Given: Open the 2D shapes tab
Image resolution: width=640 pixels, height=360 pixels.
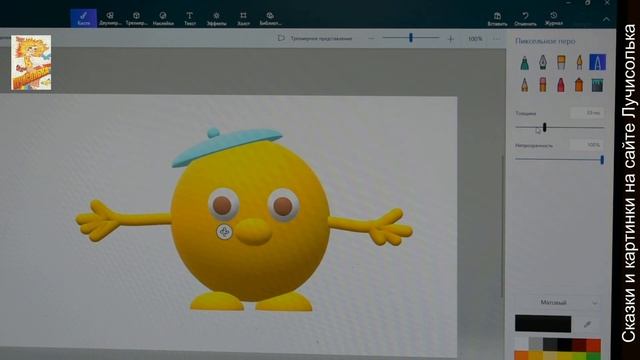Looking at the screenshot, I should (110, 18).
